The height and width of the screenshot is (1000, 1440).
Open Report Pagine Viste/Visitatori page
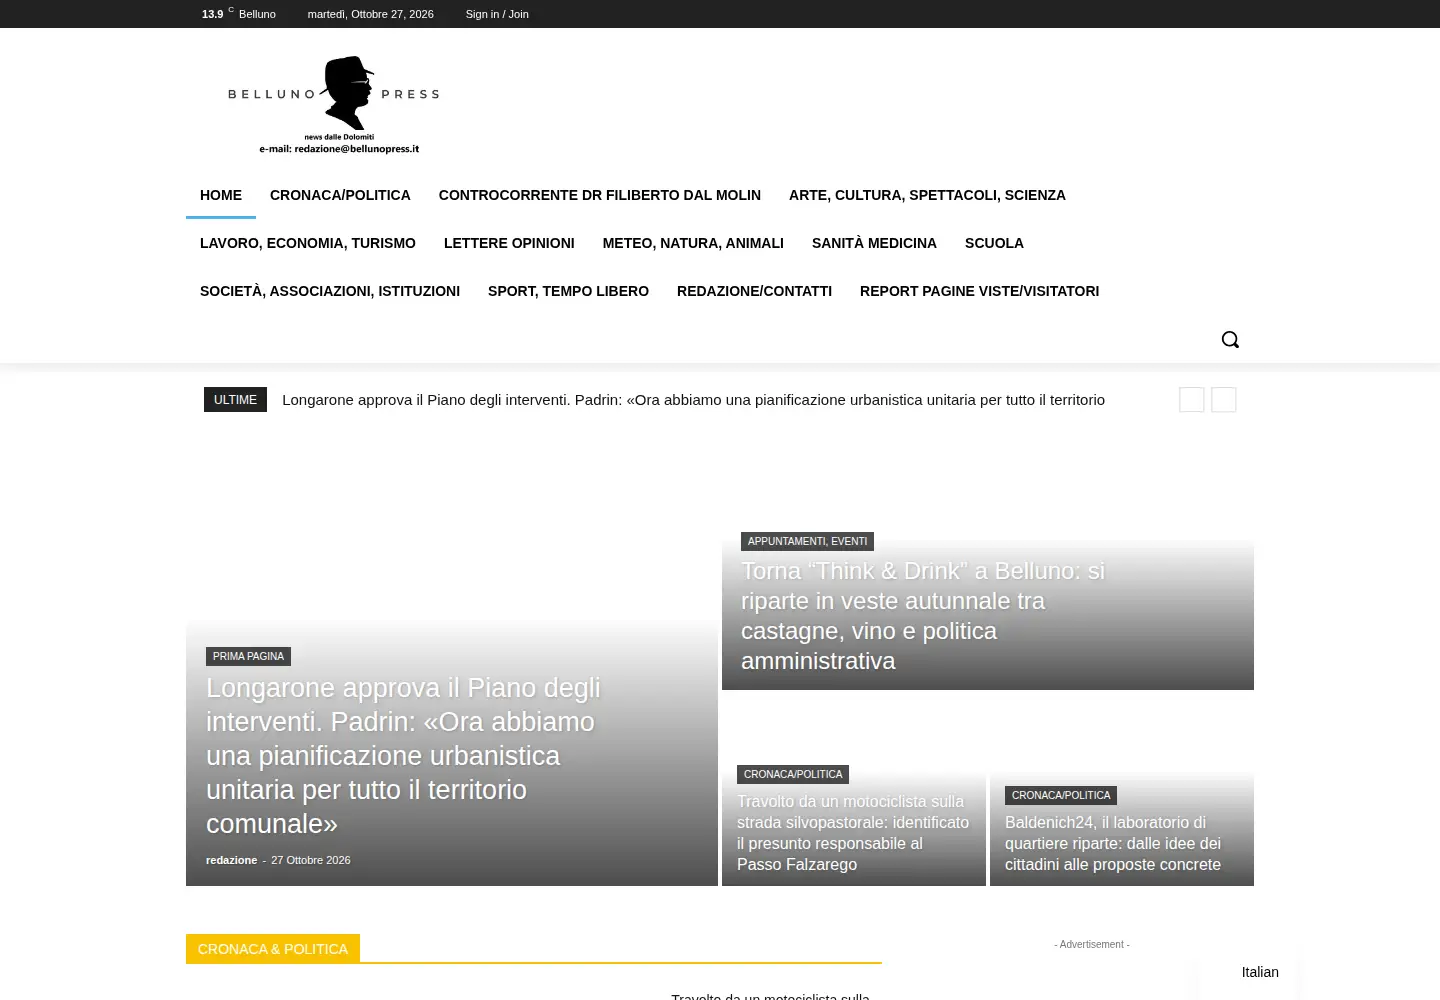979,291
